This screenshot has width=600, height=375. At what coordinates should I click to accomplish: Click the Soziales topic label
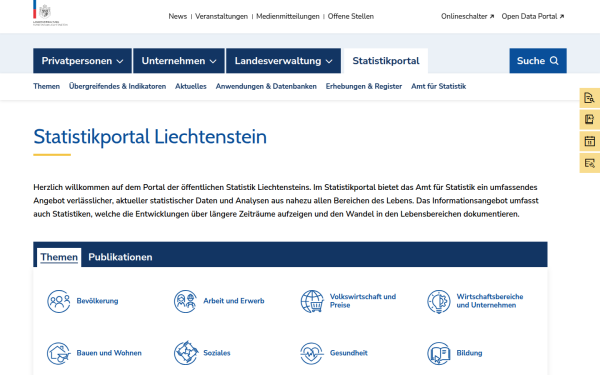[217, 353]
